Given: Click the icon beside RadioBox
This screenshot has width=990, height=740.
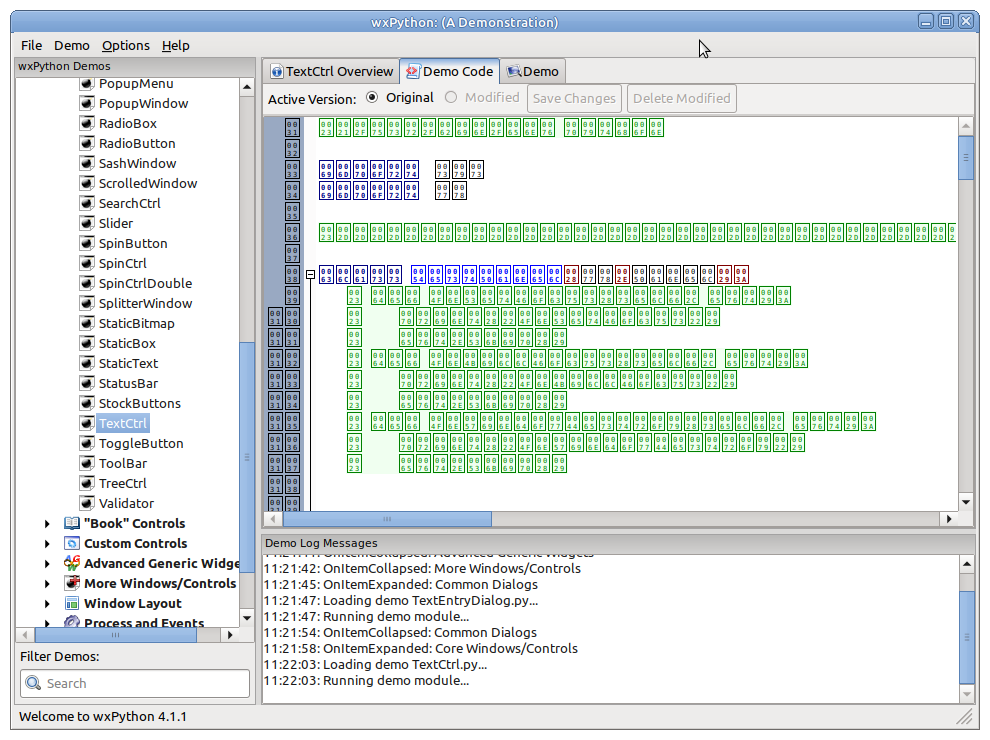Looking at the screenshot, I should [x=87, y=123].
